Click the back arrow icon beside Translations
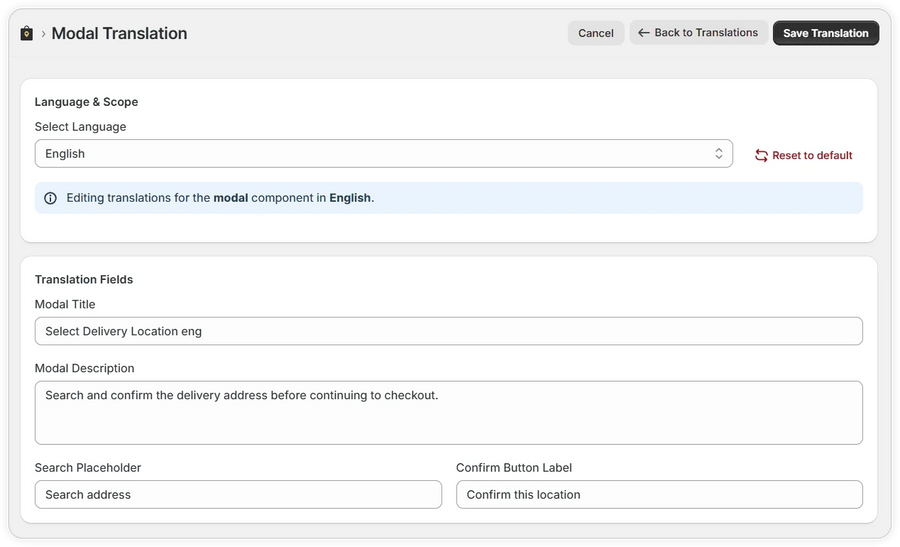The image size is (900, 547). pos(644,33)
